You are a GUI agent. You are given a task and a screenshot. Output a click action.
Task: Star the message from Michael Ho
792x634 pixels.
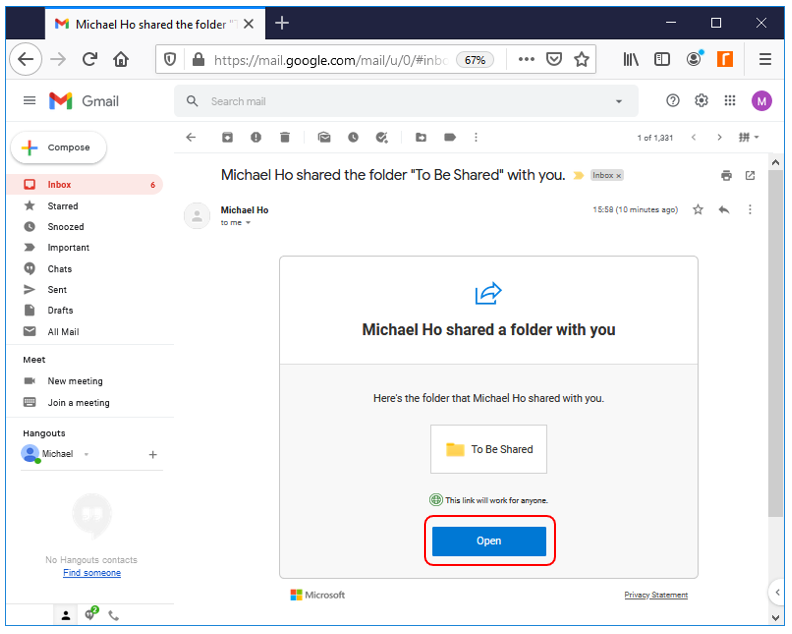pyautogui.click(x=698, y=210)
